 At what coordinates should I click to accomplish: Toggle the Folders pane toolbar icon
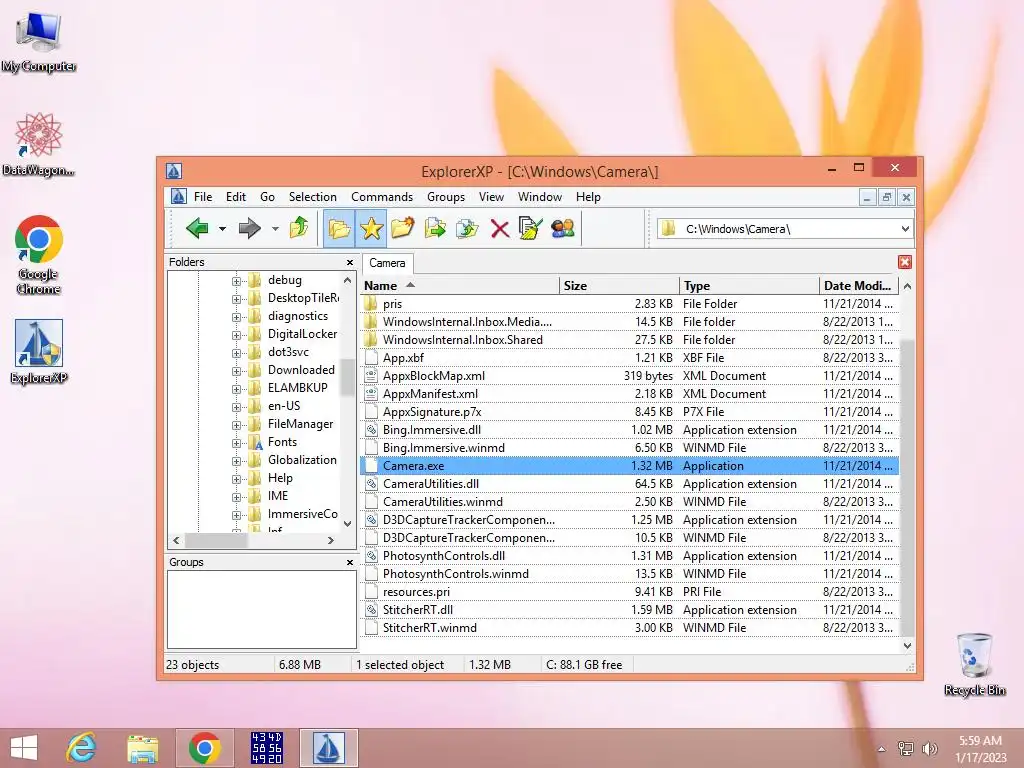click(x=339, y=229)
